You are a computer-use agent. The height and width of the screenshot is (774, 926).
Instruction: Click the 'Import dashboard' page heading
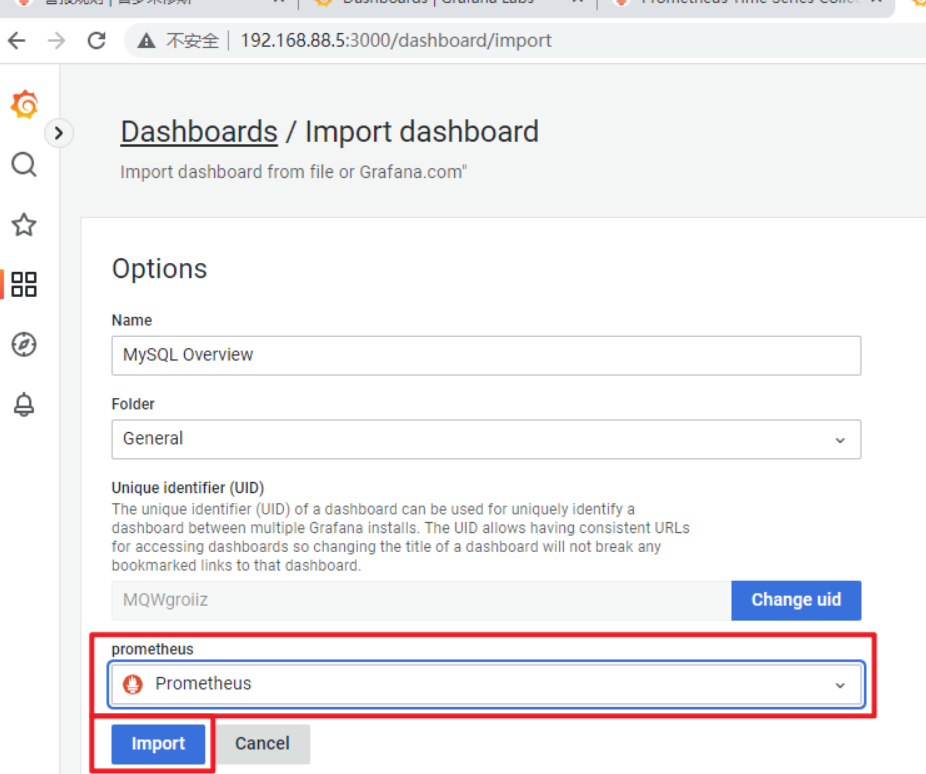[422, 131]
